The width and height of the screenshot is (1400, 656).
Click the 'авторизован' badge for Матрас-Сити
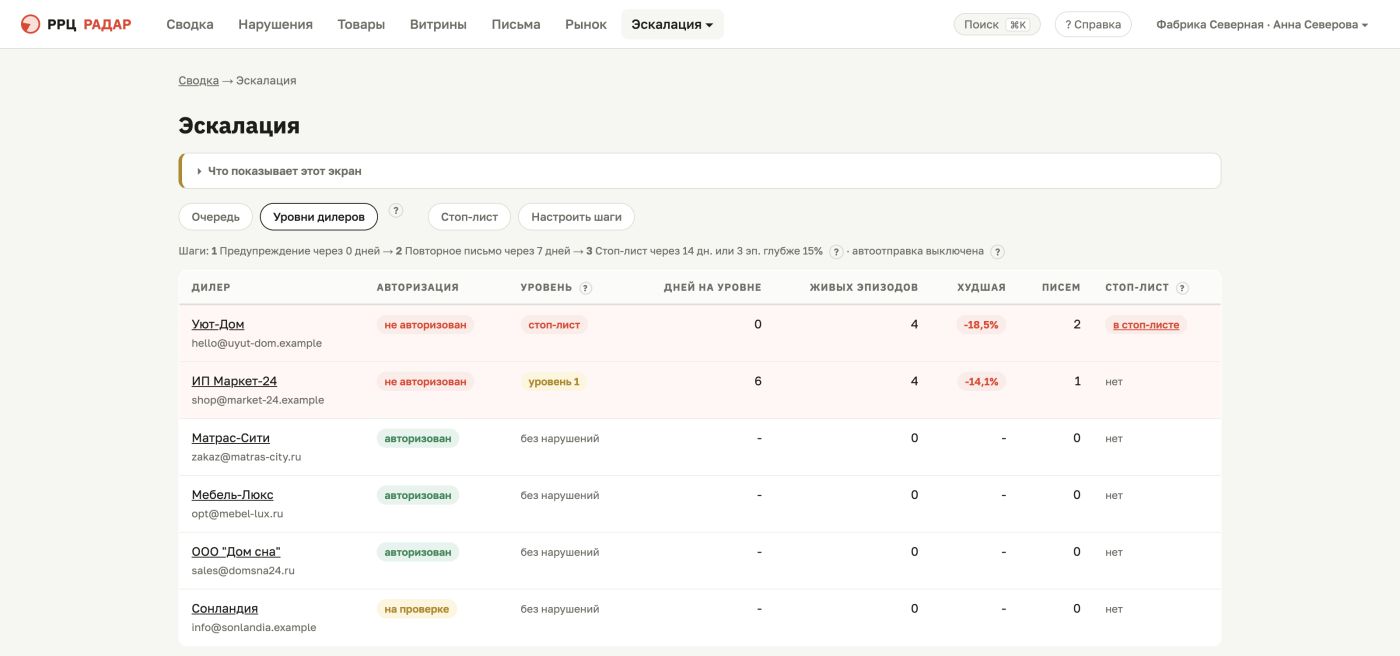pyautogui.click(x=418, y=438)
